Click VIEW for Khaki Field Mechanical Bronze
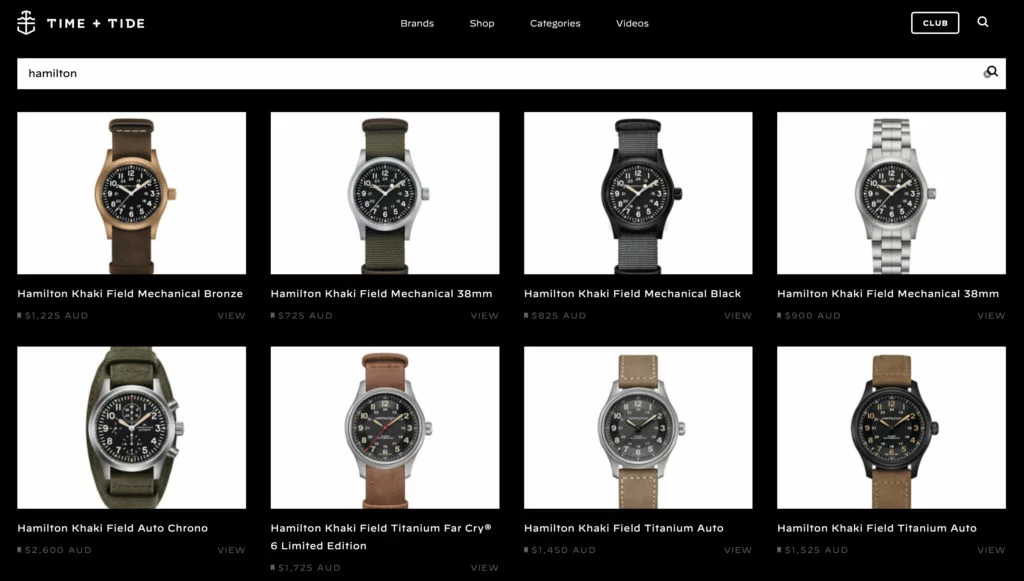 (231, 315)
